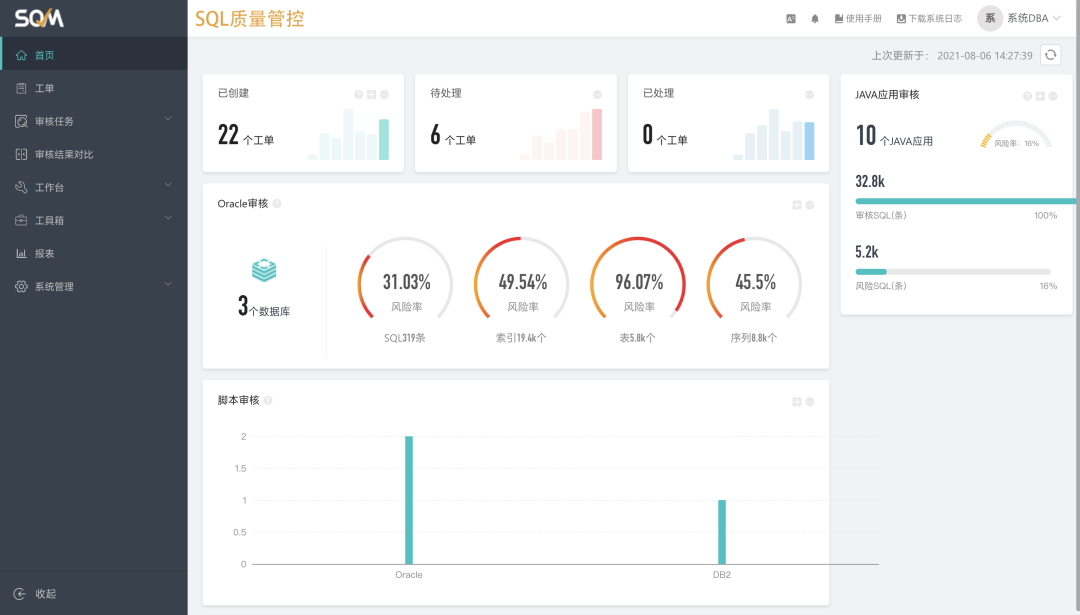1080x615 pixels.
Task: Click the Oracle bar in 脚本审核 chart
Action: click(409, 500)
